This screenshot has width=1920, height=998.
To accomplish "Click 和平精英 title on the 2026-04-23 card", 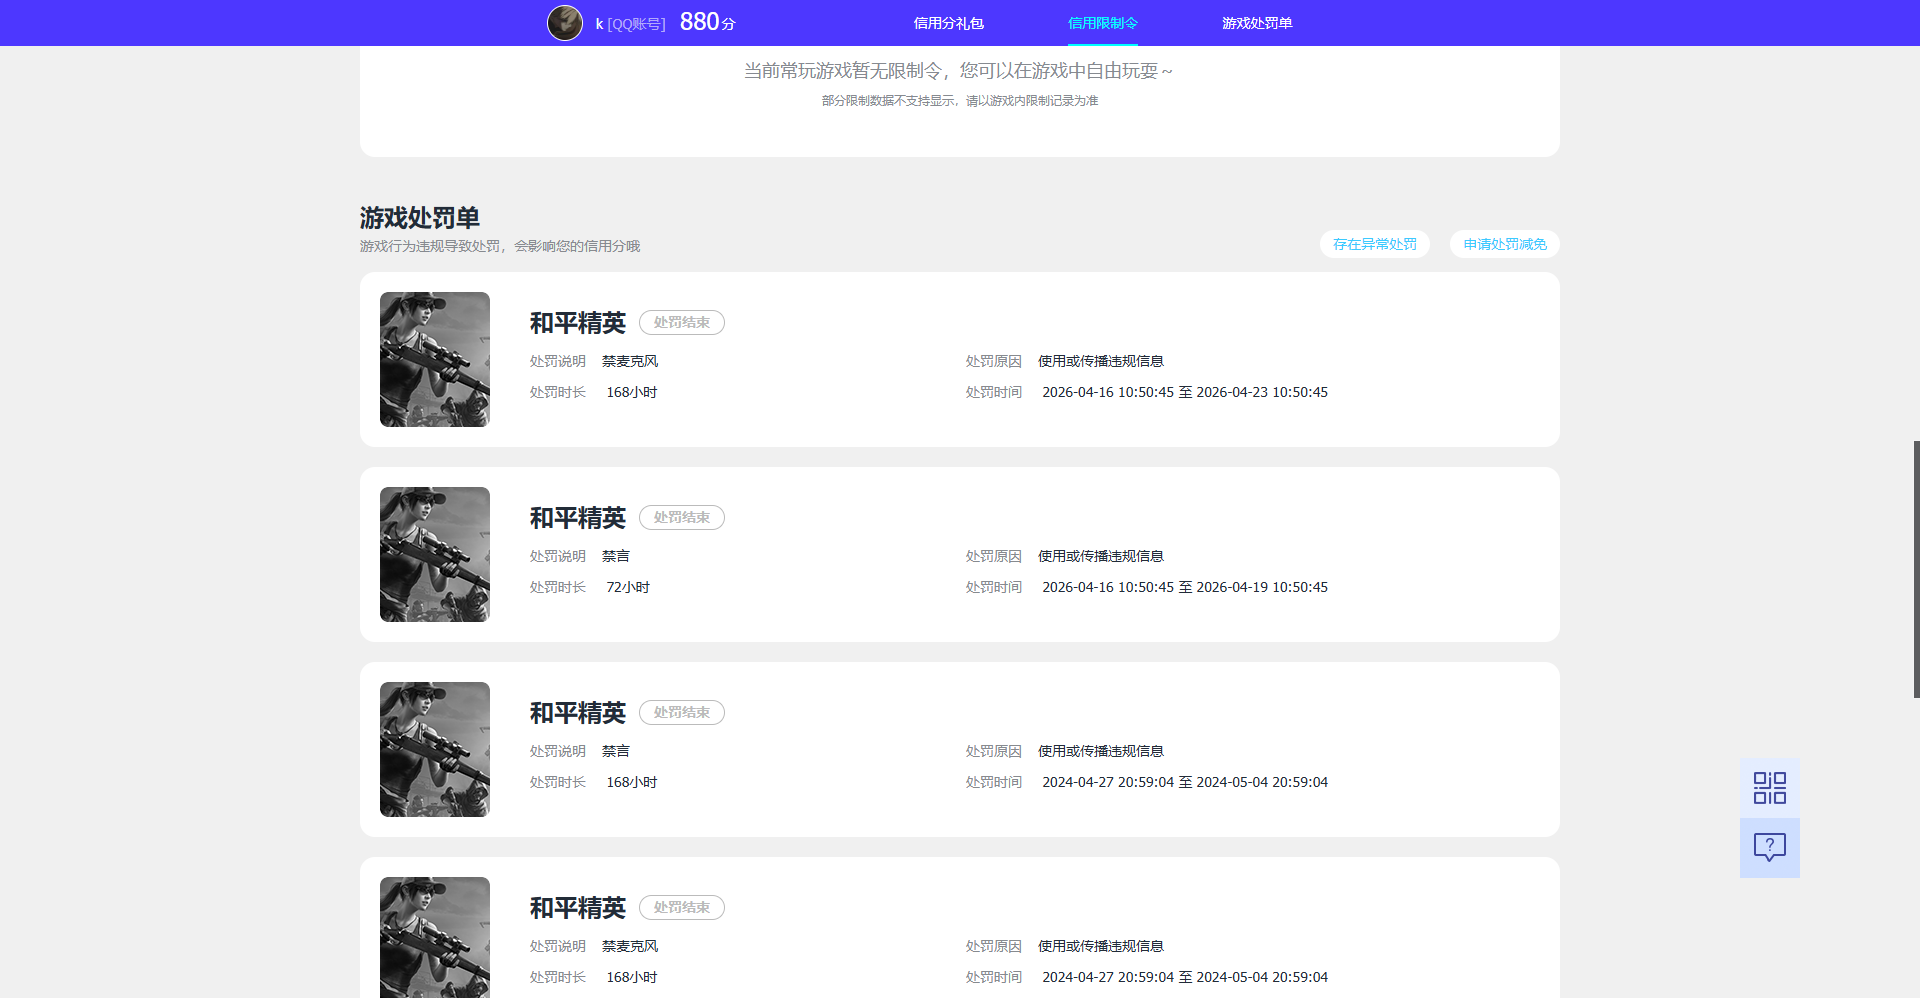I will pos(578,323).
